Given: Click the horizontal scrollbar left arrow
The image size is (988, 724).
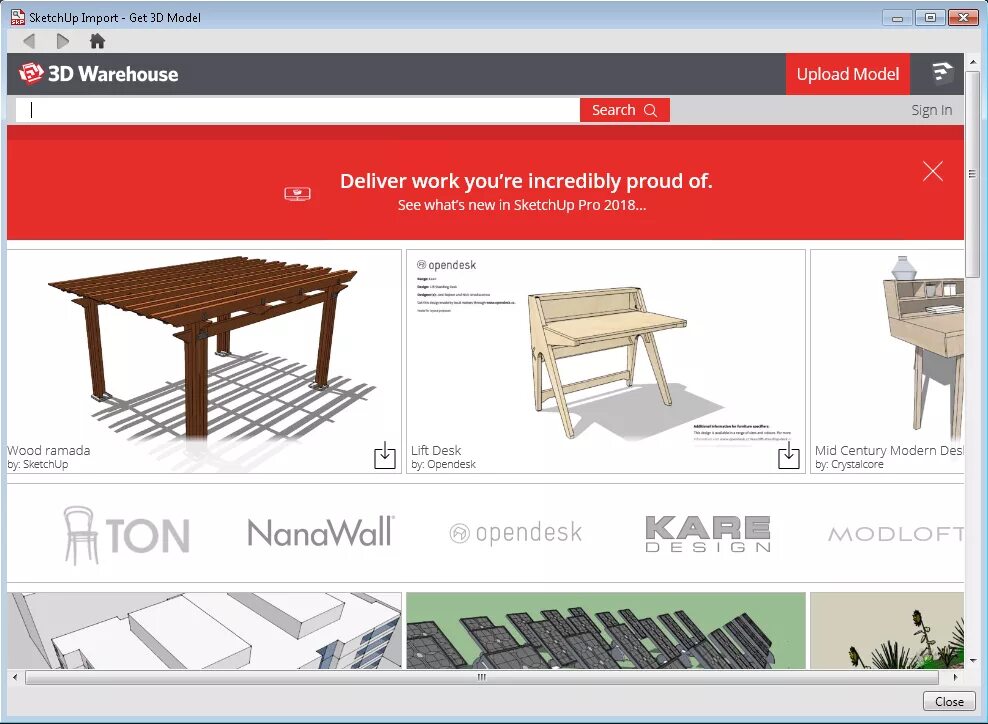Looking at the screenshot, I should coord(15,677).
